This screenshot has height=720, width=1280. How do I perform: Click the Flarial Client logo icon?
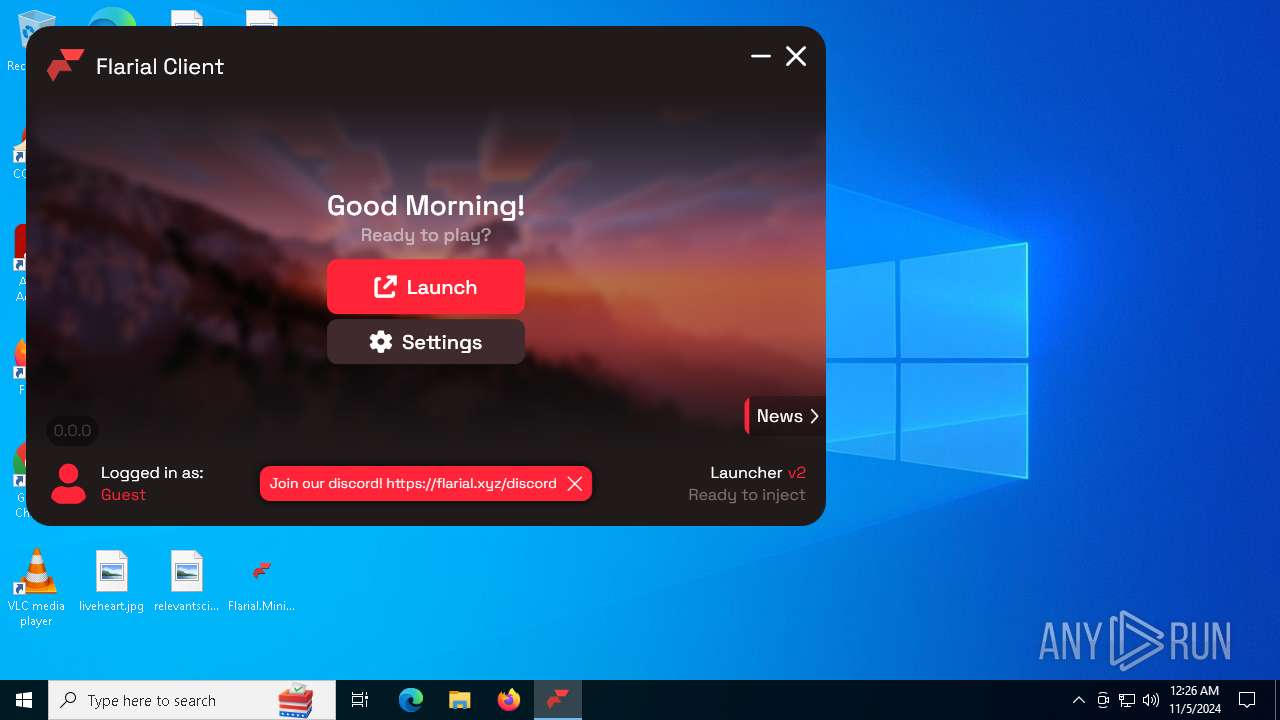65,65
